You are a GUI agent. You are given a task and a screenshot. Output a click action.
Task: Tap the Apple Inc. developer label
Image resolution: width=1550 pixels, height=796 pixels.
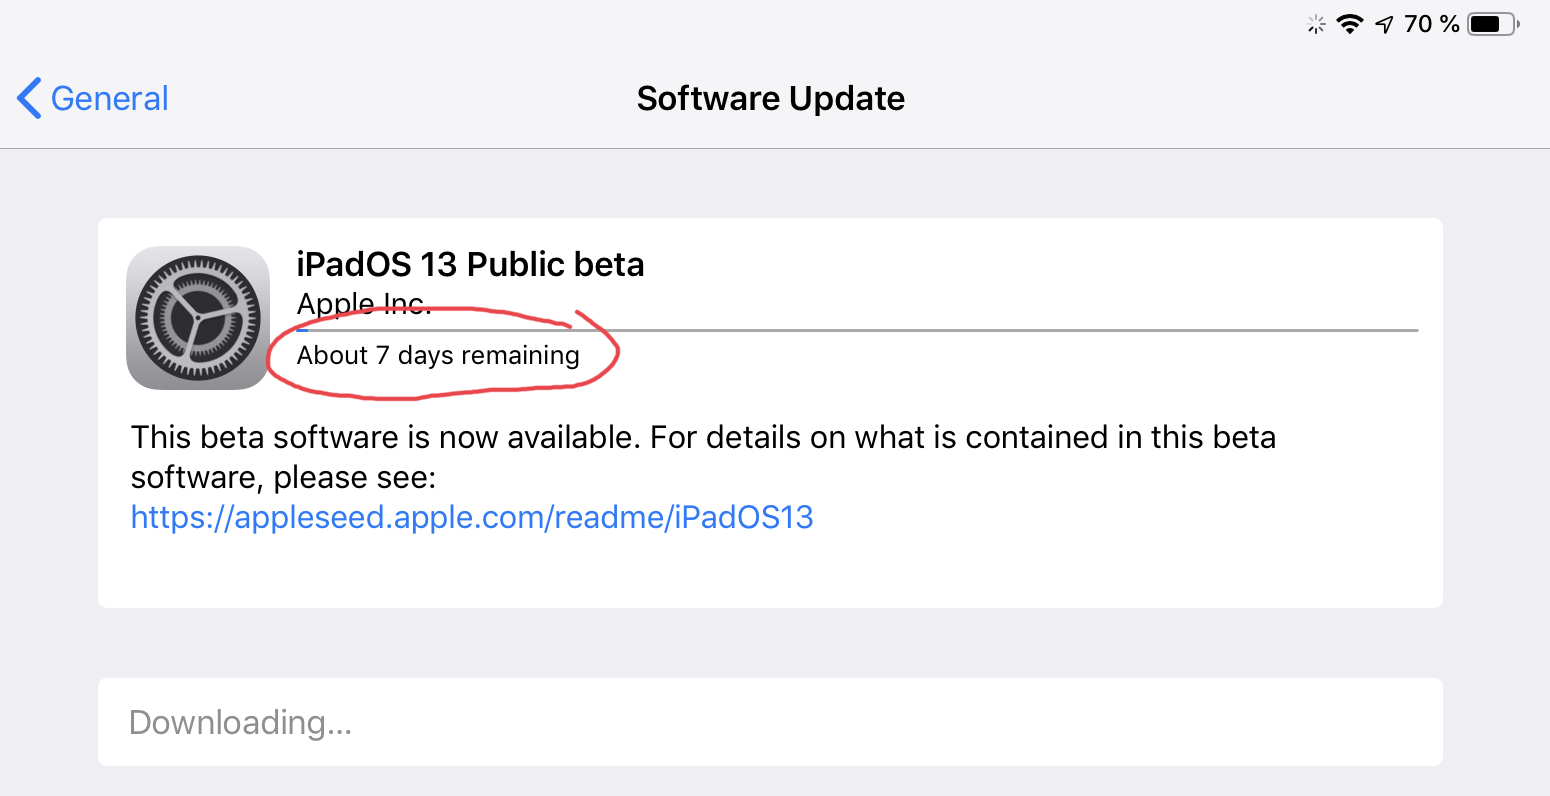coord(364,303)
